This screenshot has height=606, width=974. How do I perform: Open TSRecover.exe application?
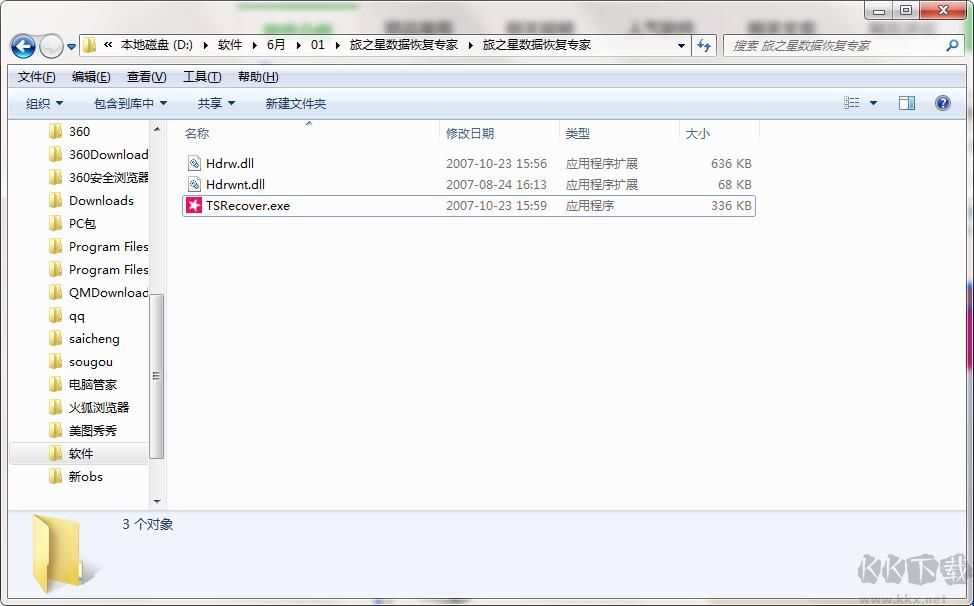point(249,206)
